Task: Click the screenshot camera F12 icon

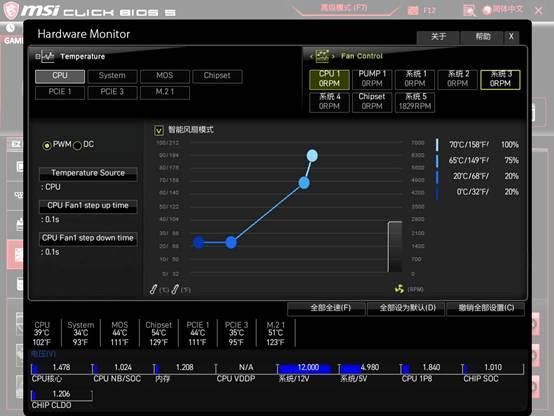Action: click(x=413, y=10)
